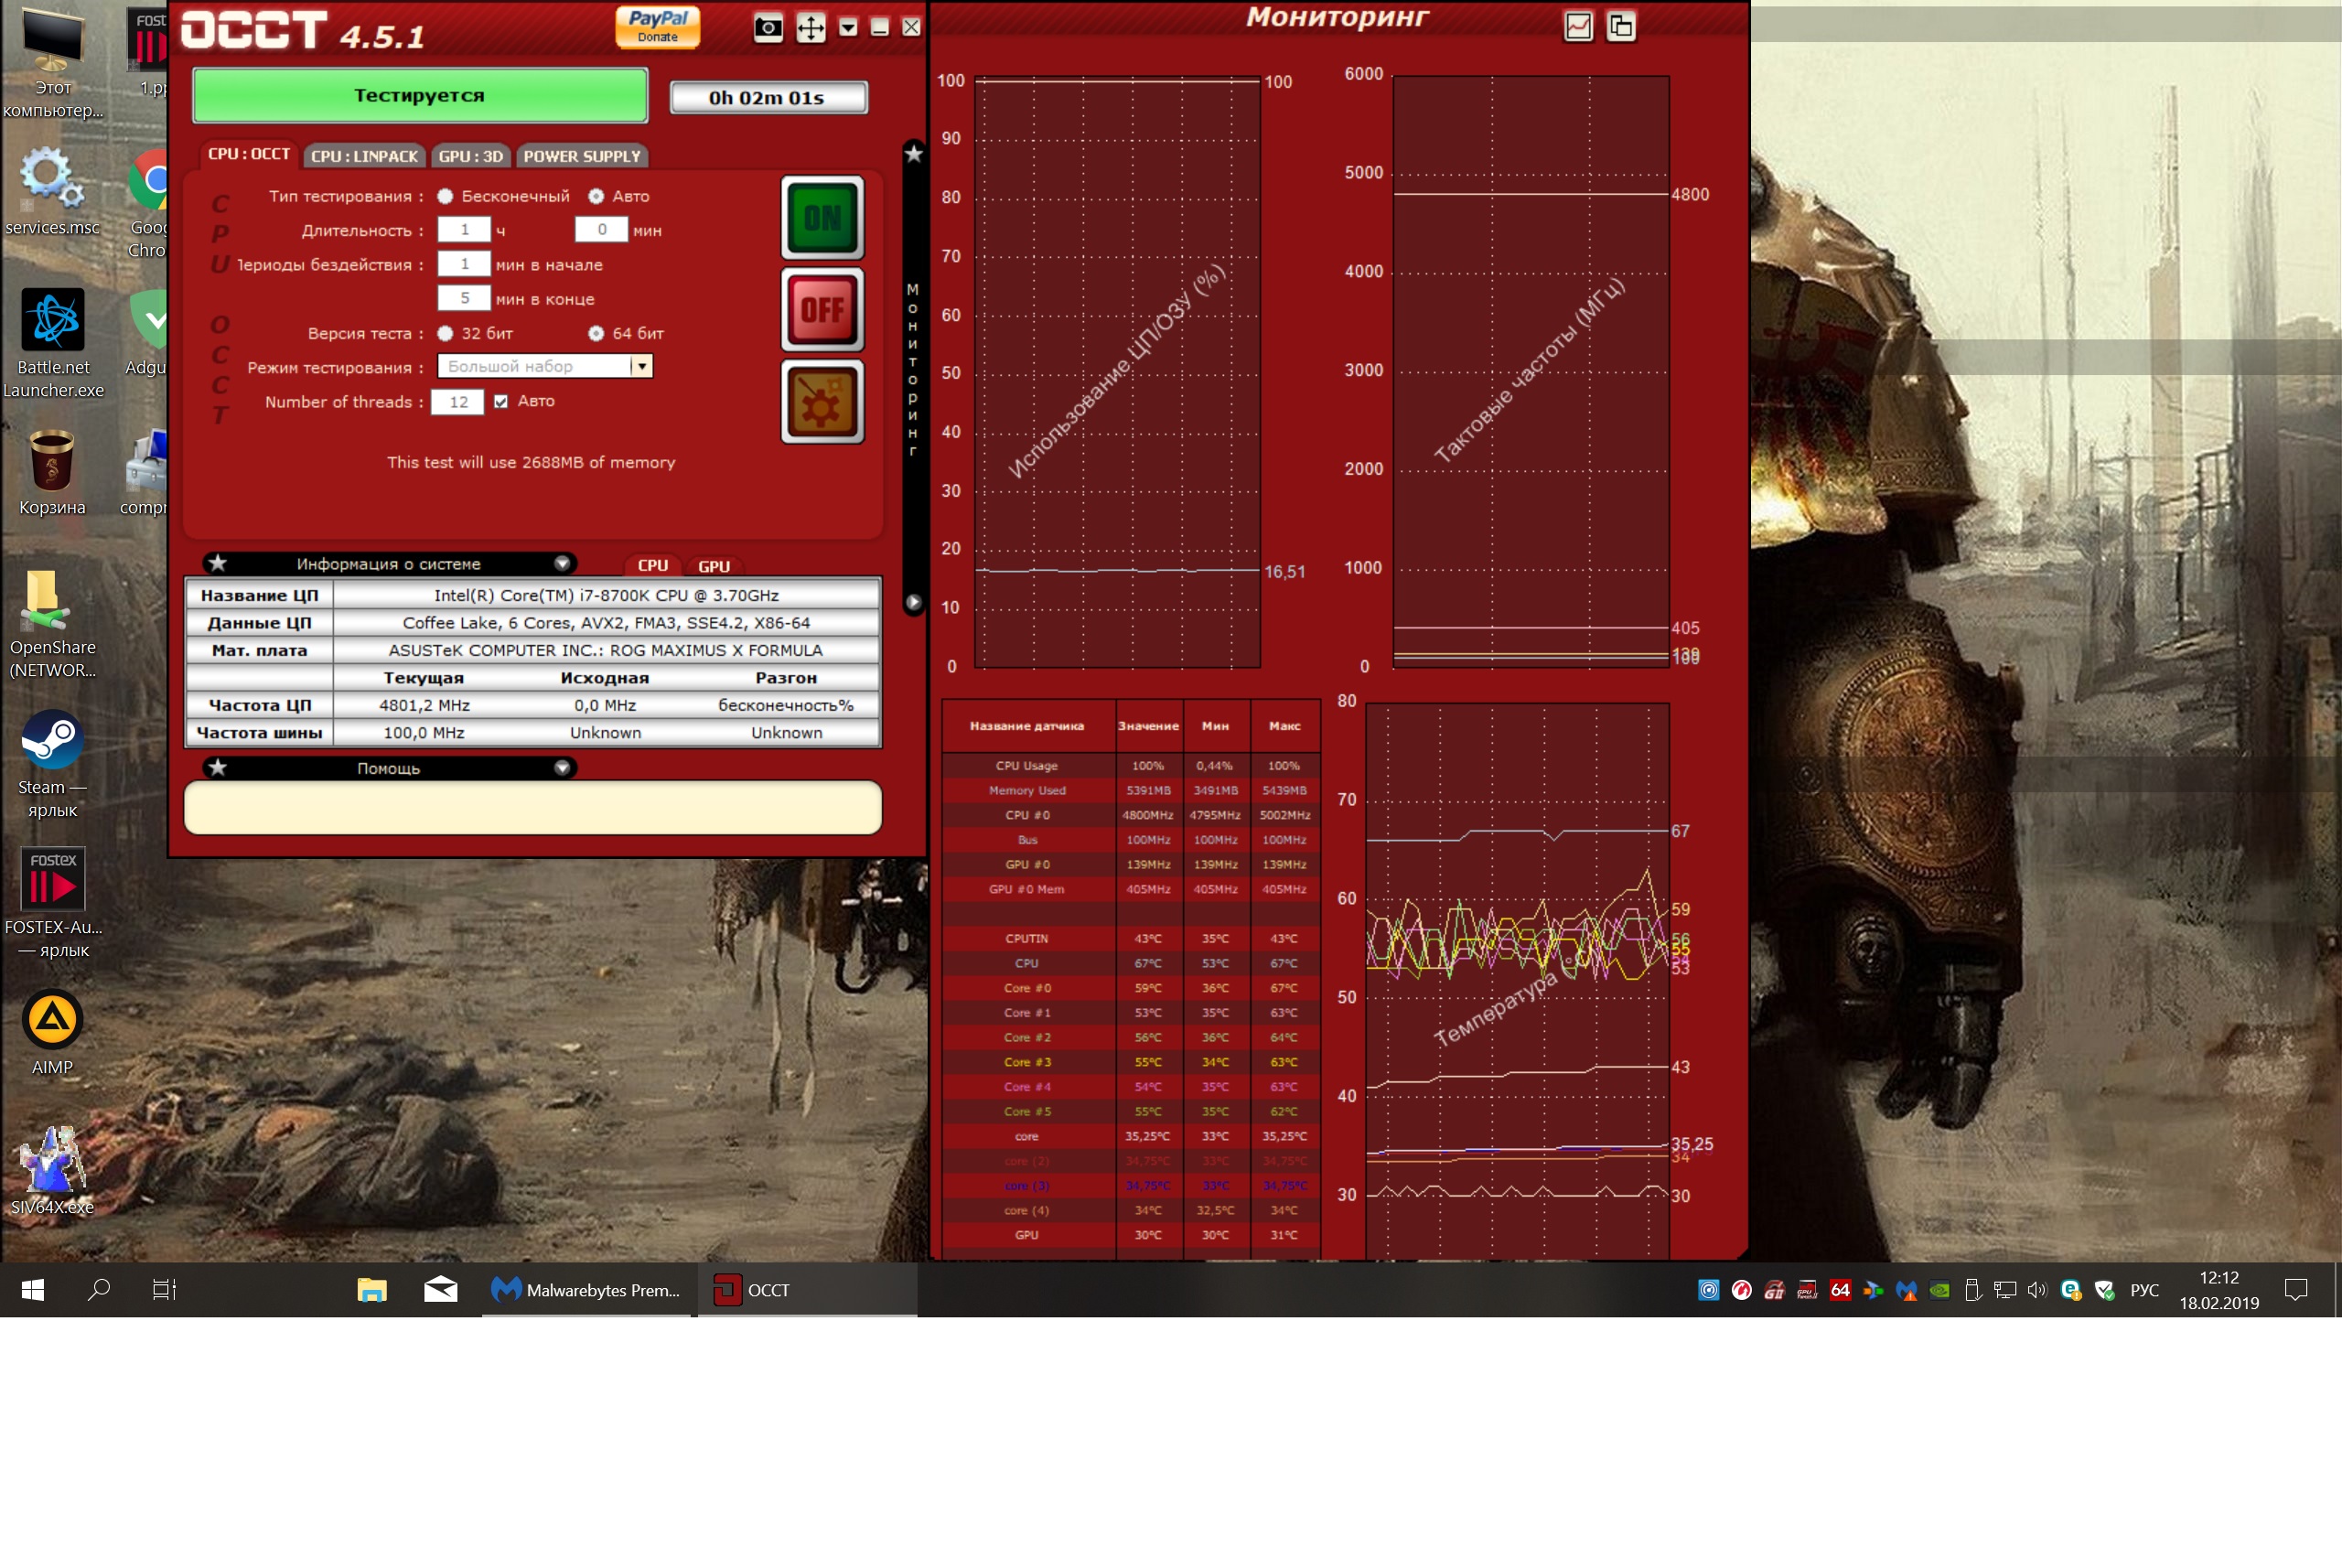Viewport: 2342px width, 1568px height.
Task: Click the duration hours input field
Action: pyautogui.click(x=464, y=230)
